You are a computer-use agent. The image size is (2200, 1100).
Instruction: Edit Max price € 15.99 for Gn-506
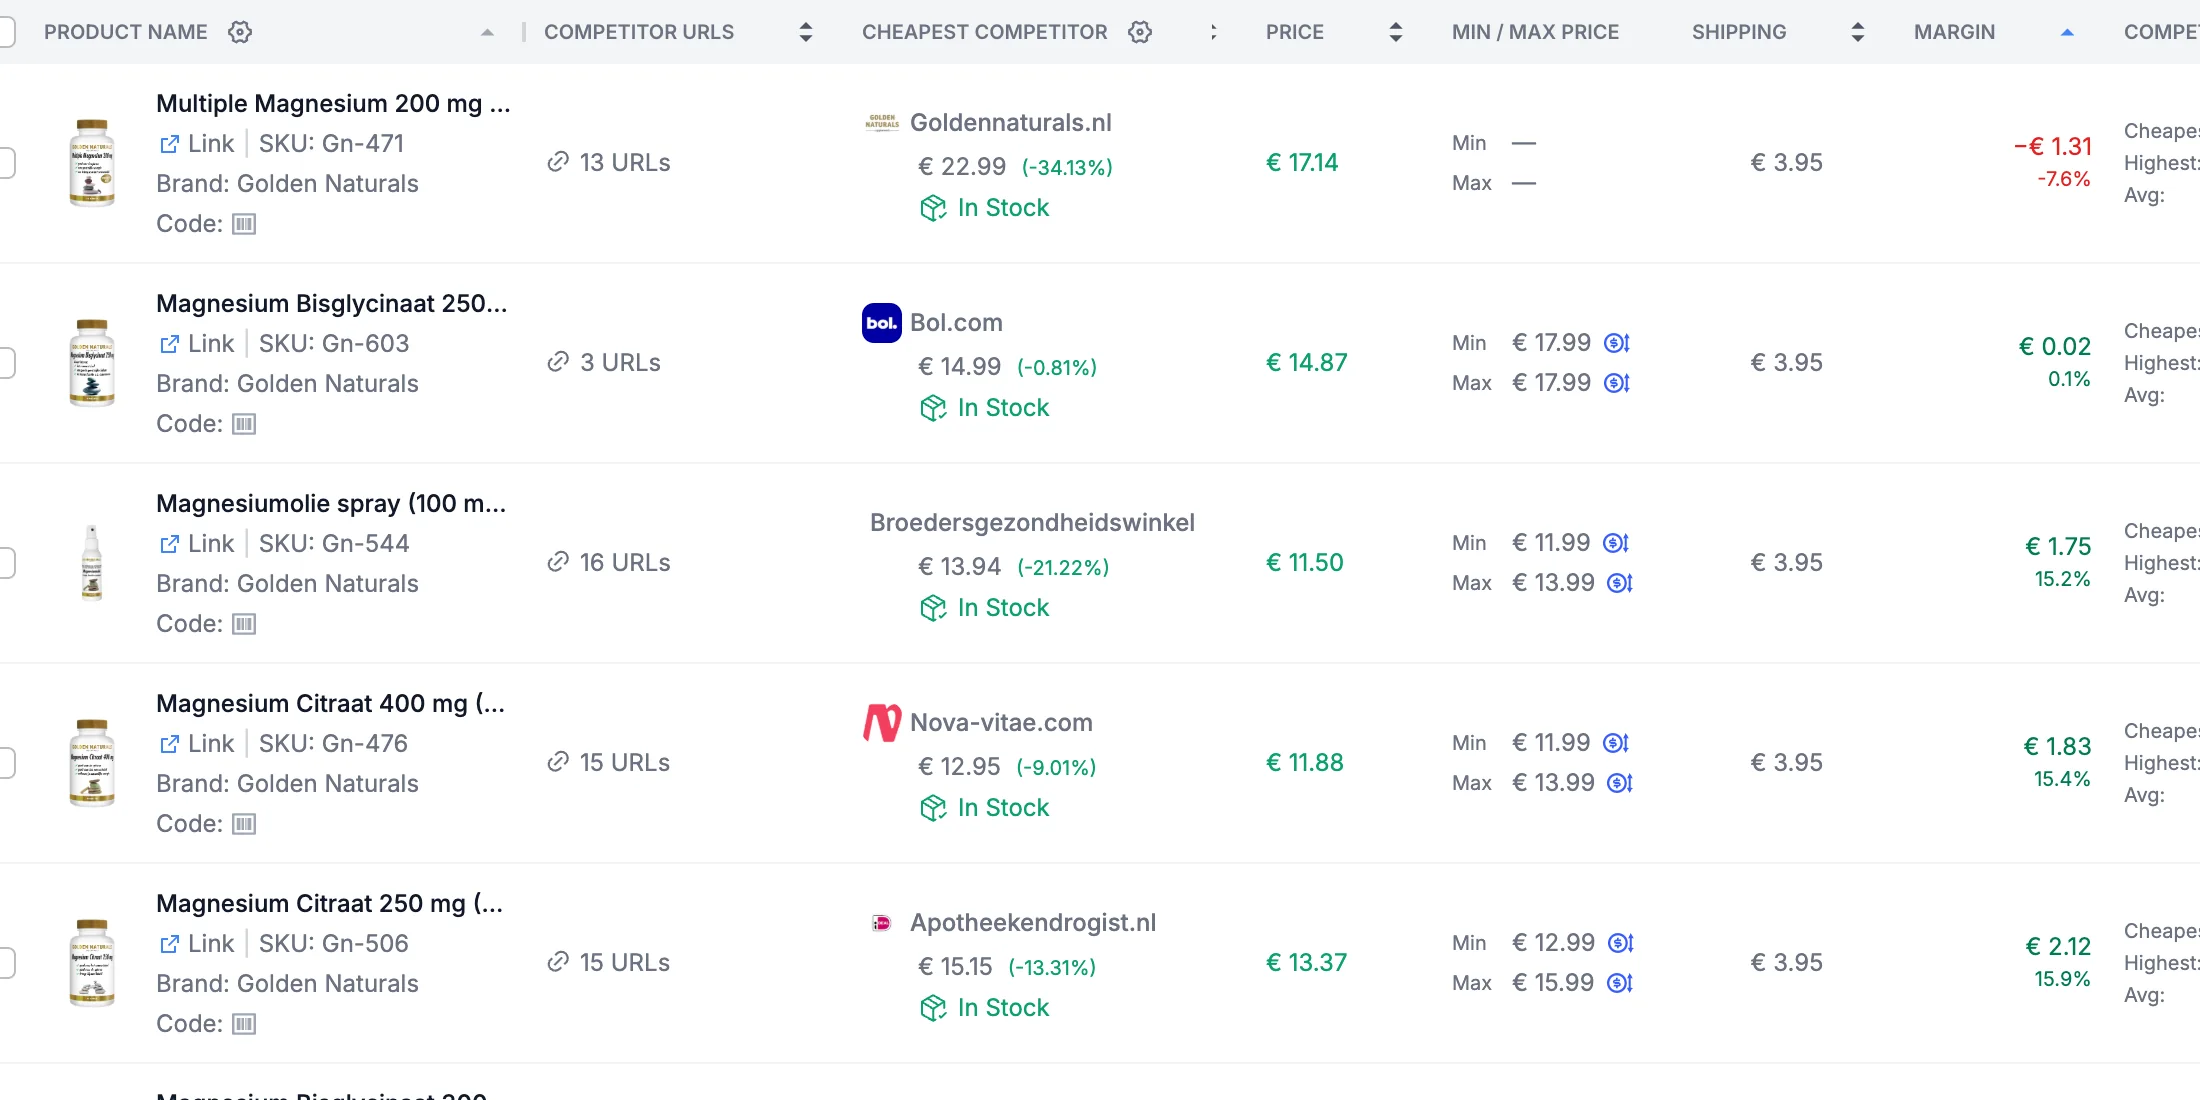[x=1620, y=983]
